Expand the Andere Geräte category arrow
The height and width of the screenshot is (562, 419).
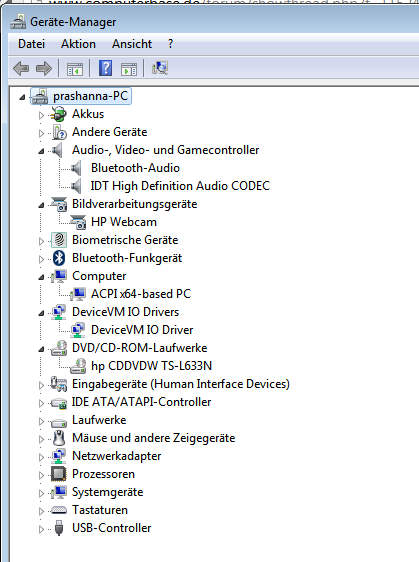[x=41, y=133]
